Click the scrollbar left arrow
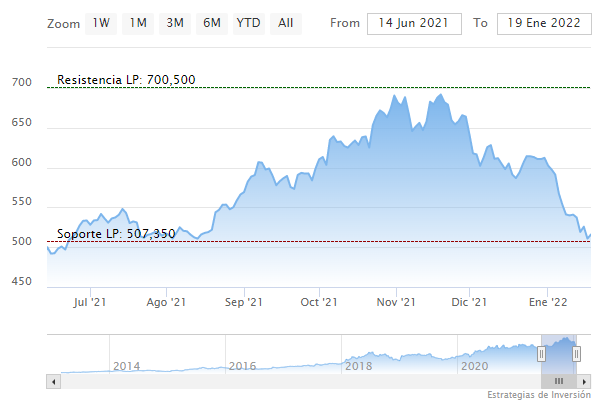This screenshot has width=601, height=411. point(53,381)
